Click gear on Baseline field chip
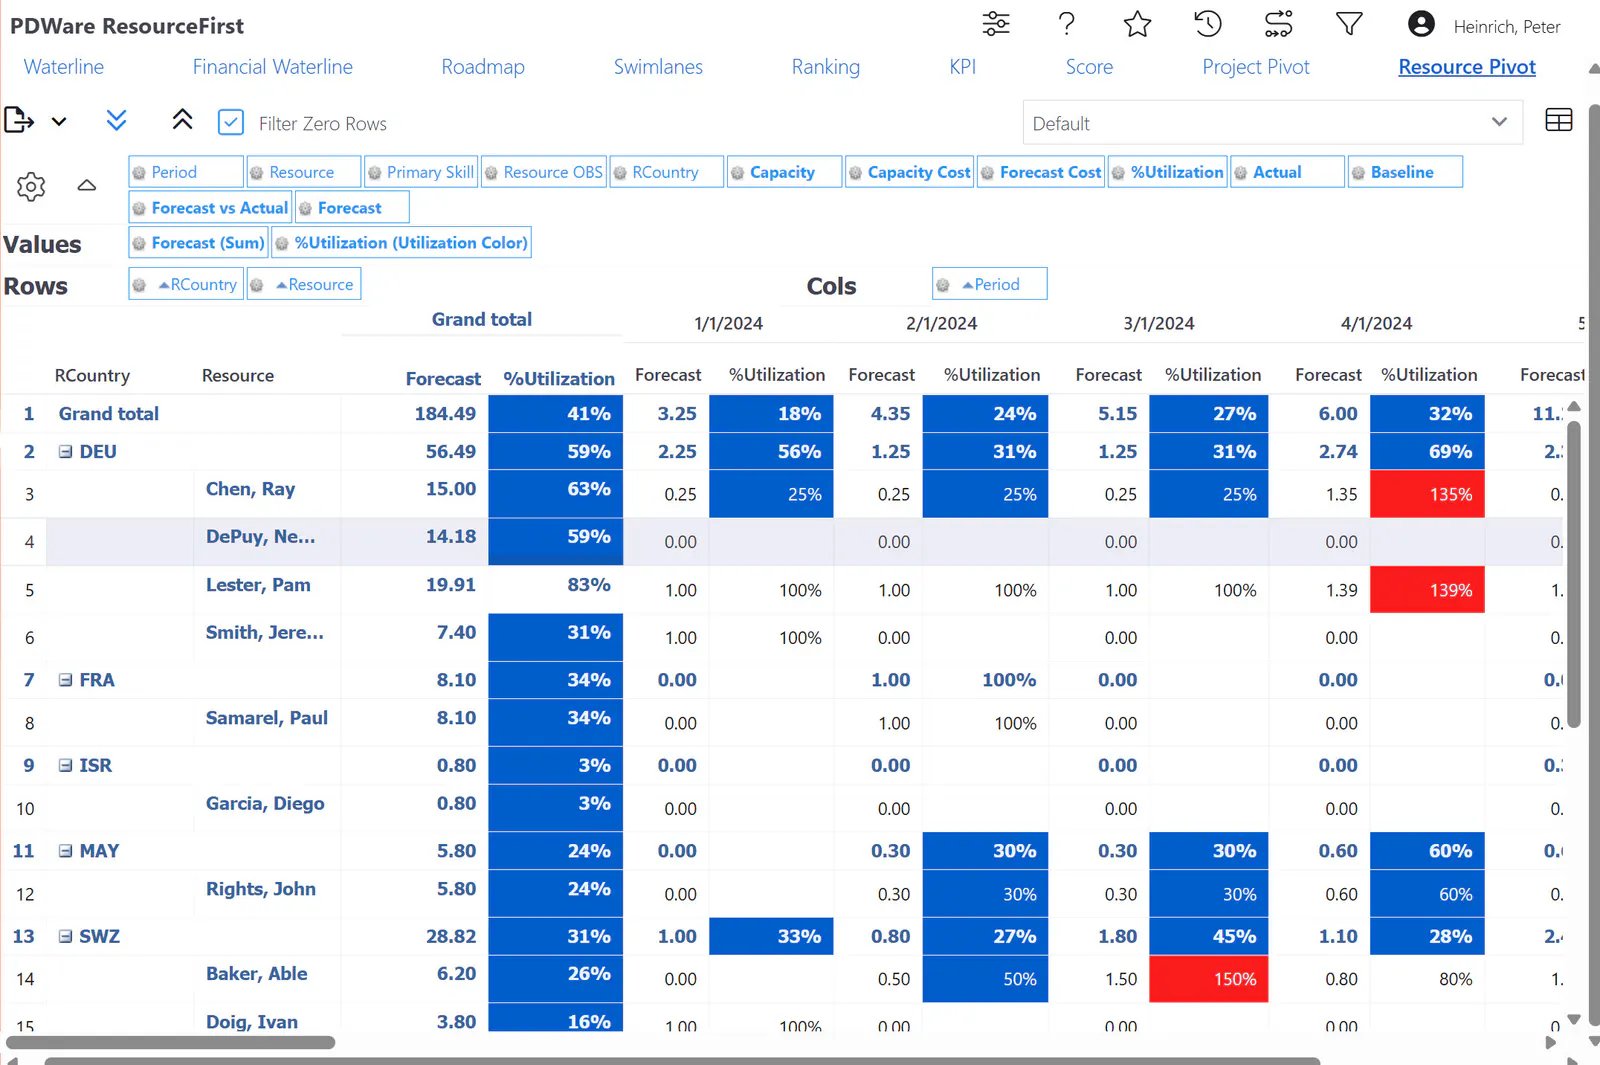The image size is (1600, 1065). (1358, 173)
